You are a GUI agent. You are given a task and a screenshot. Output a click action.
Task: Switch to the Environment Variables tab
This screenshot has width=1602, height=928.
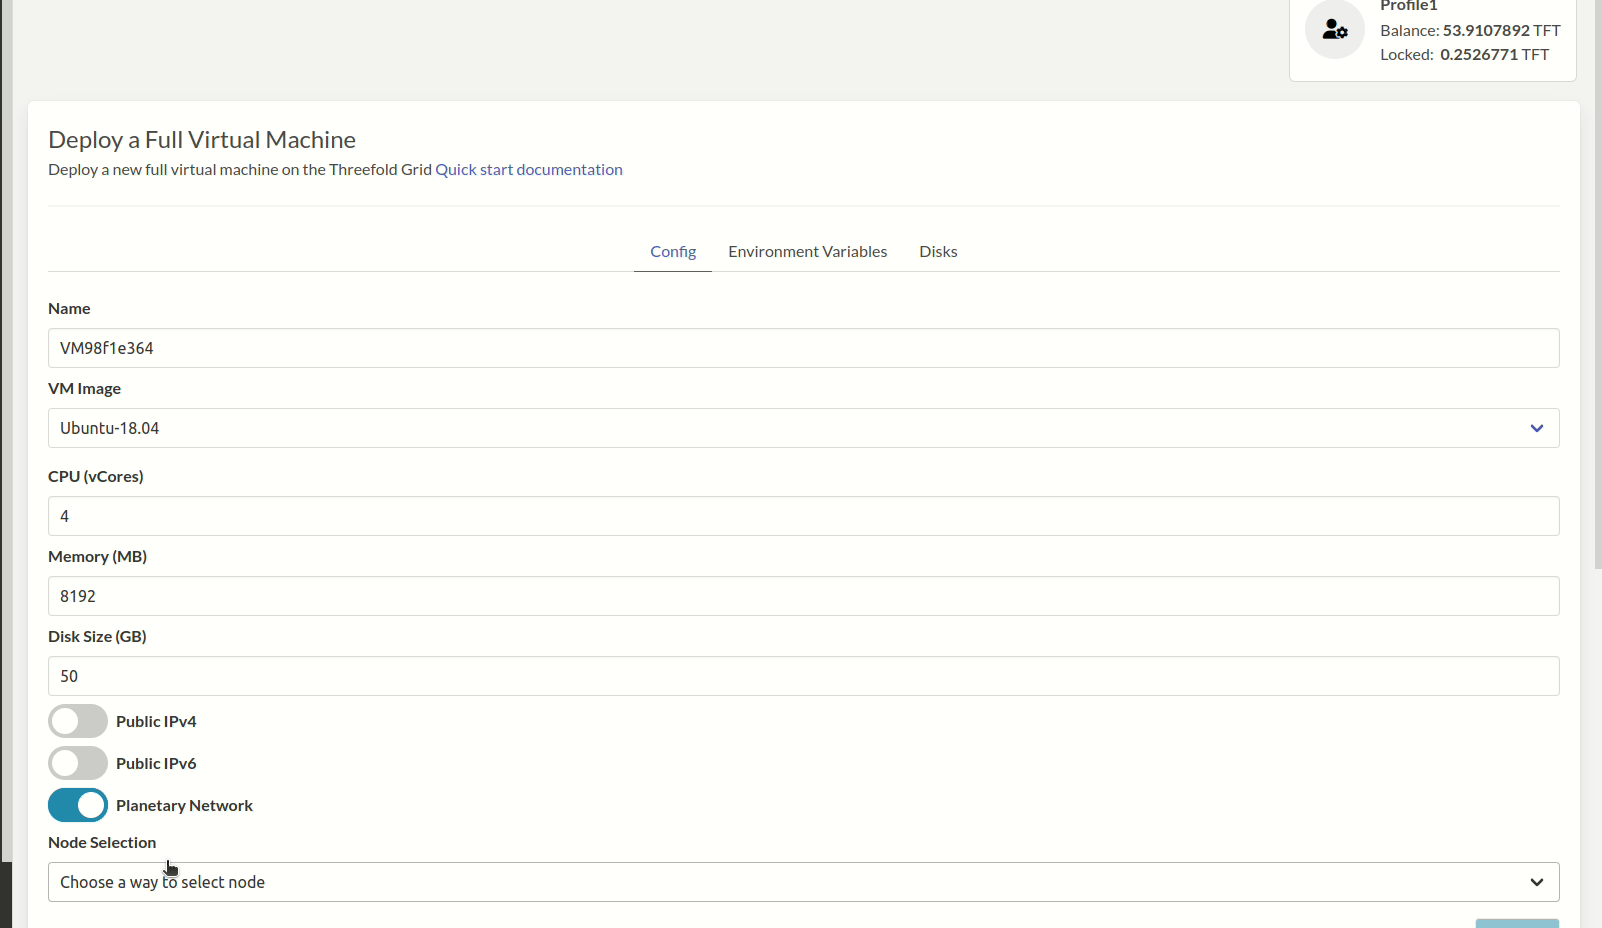click(x=807, y=251)
